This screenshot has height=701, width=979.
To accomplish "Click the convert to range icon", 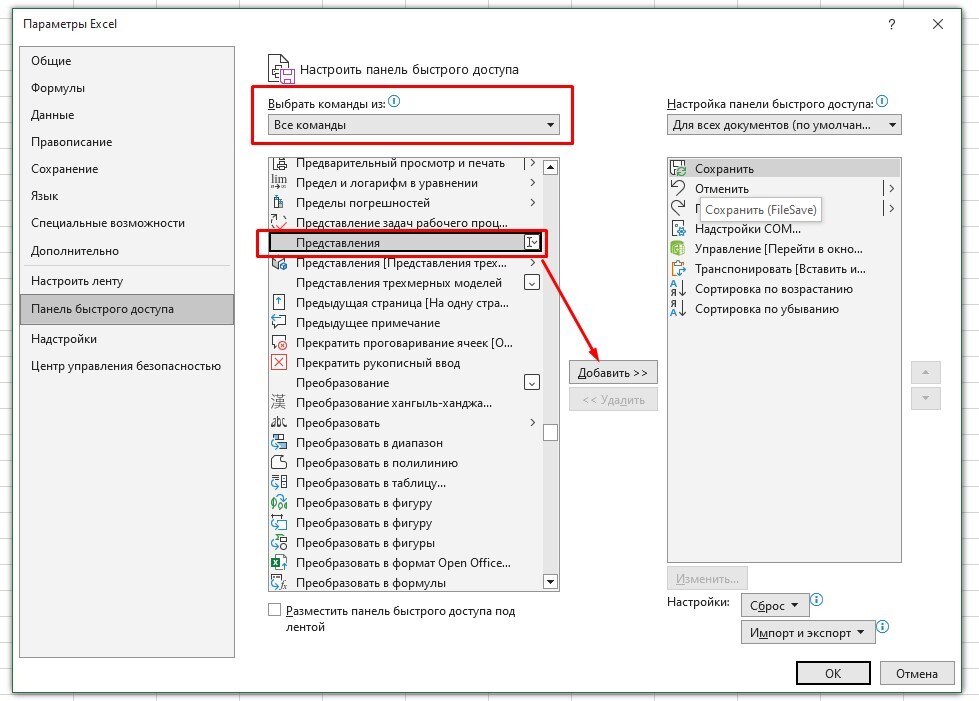I will coord(279,442).
